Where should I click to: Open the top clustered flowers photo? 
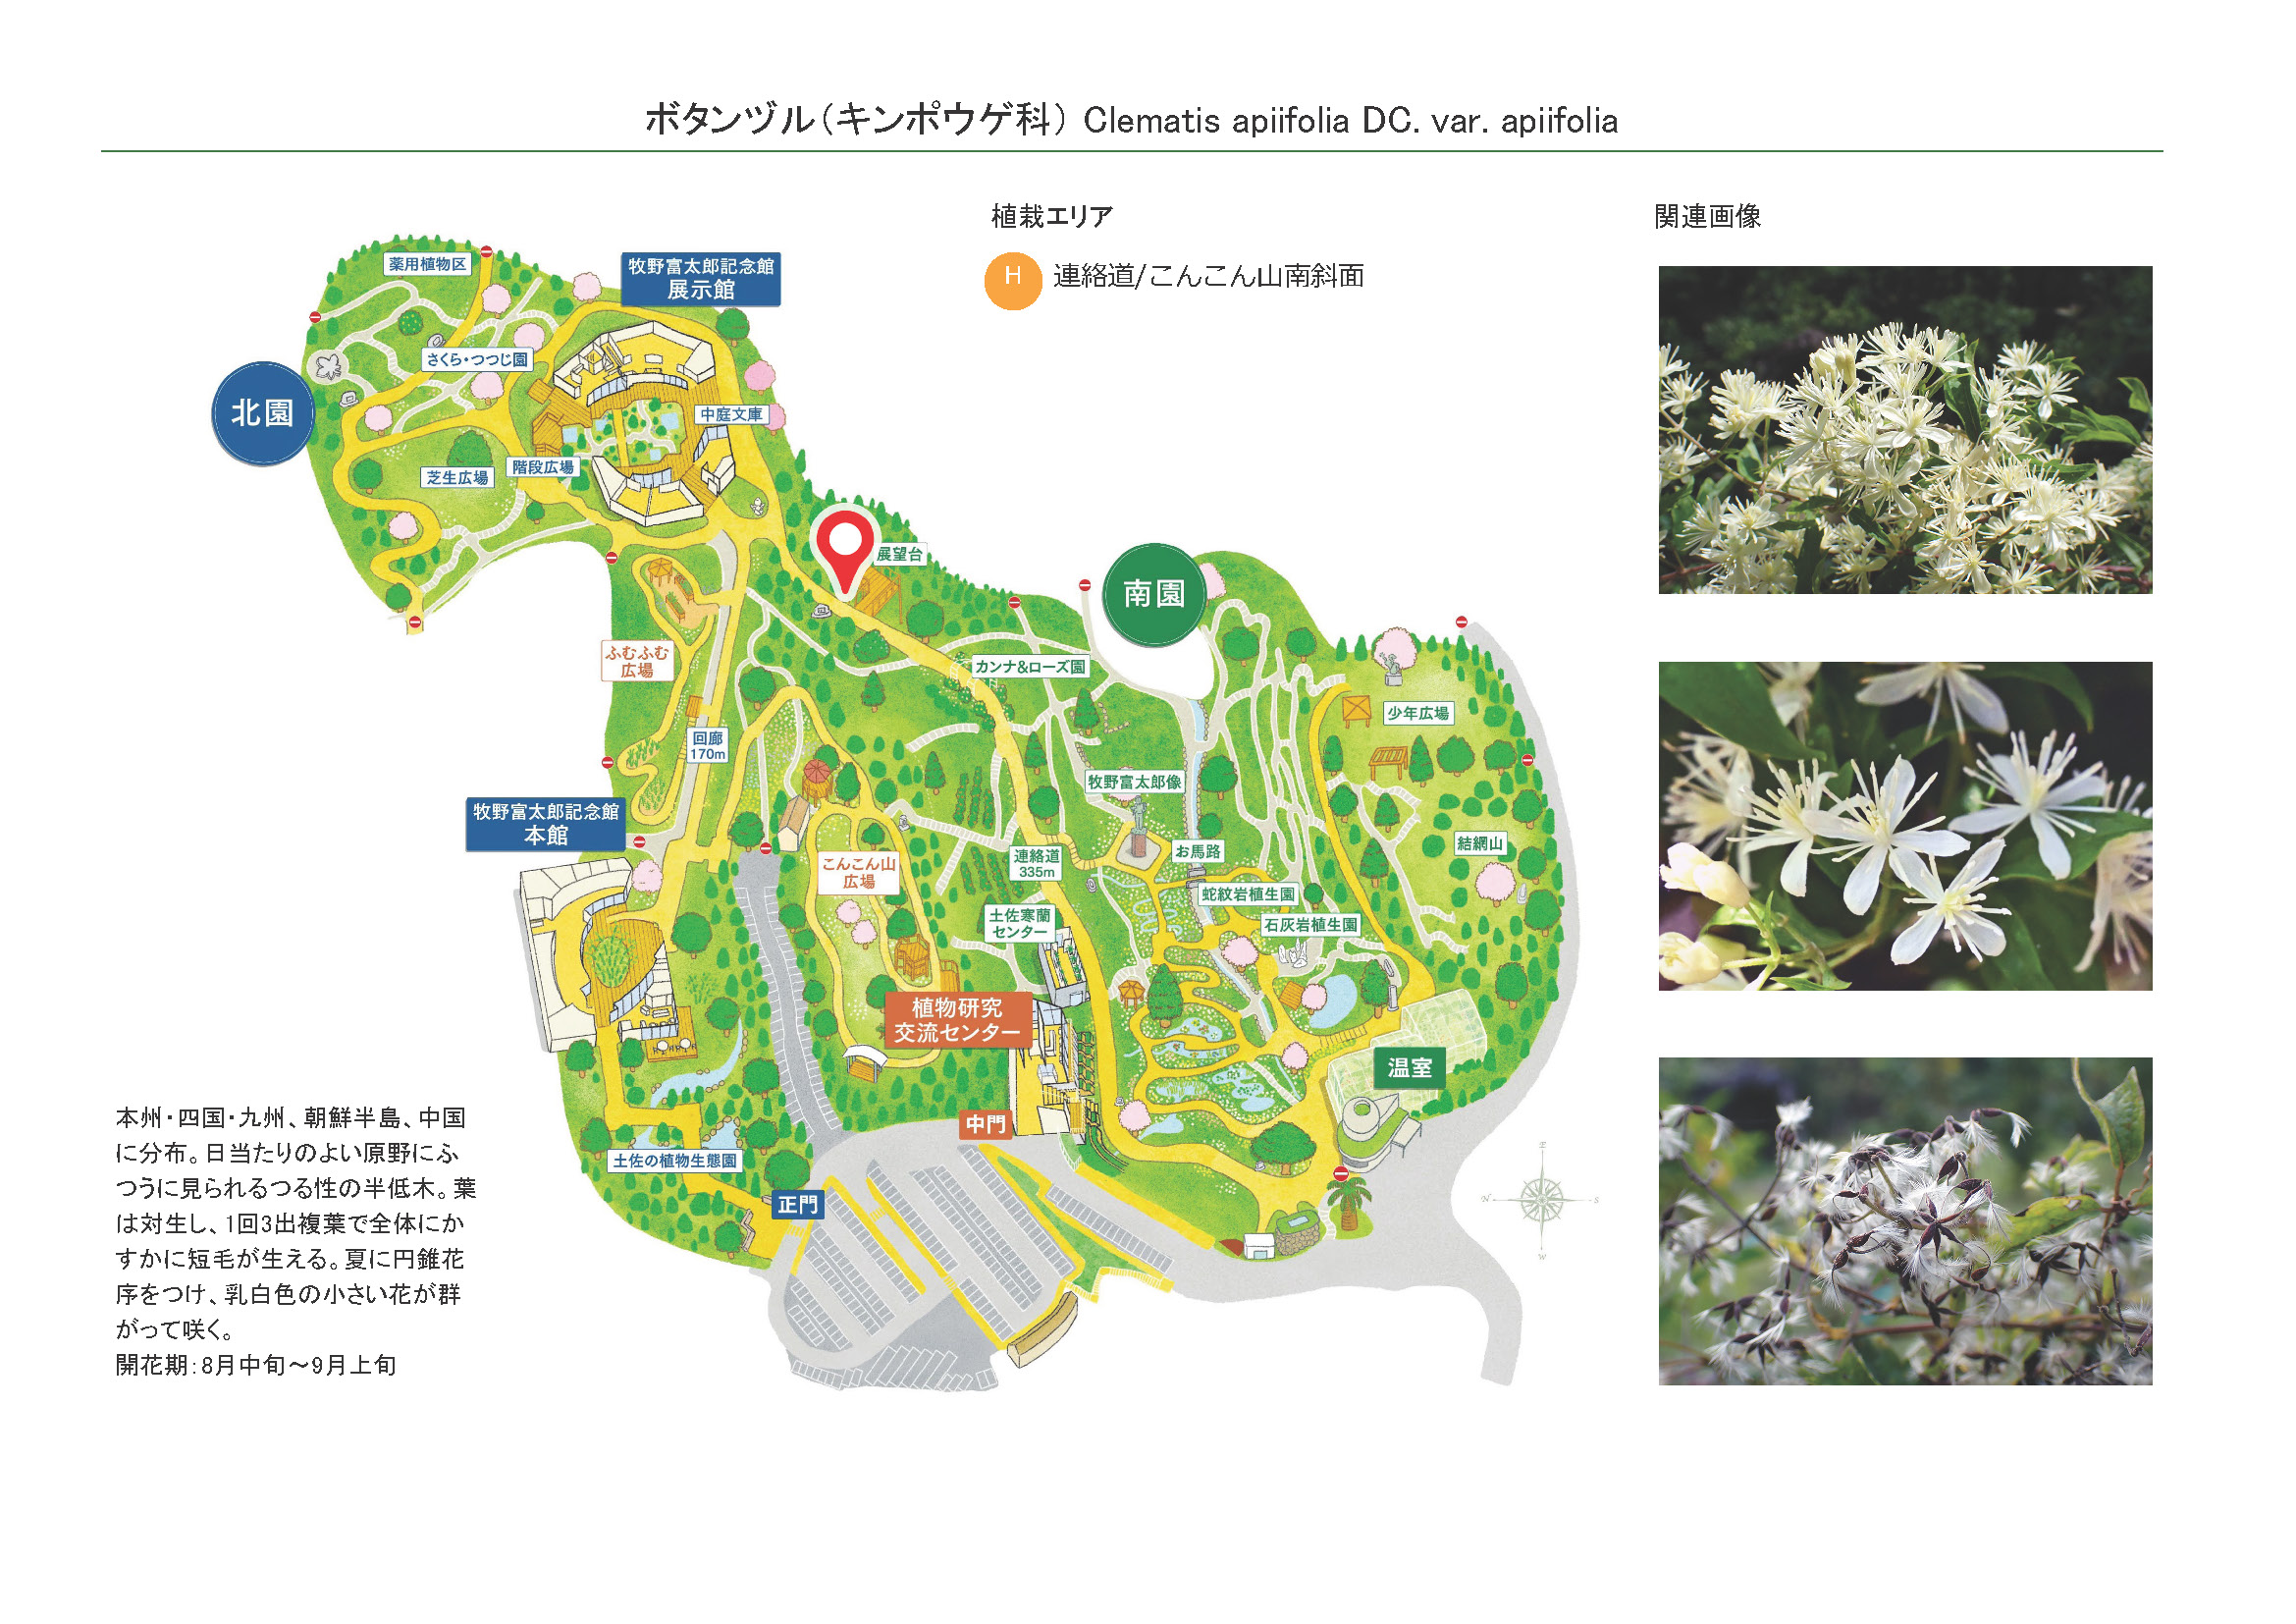point(1904,430)
